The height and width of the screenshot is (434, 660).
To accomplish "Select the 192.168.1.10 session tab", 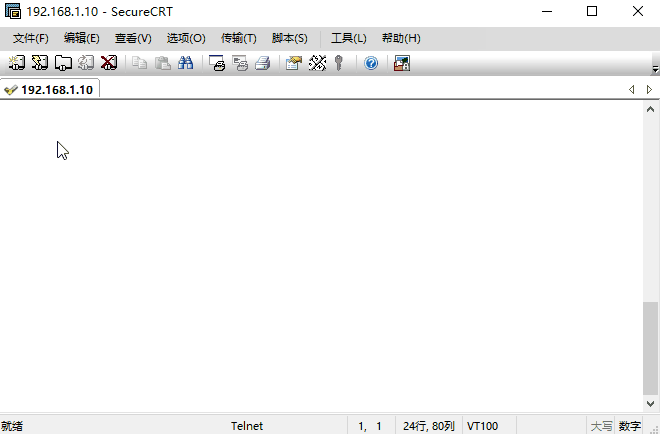I will [x=50, y=89].
